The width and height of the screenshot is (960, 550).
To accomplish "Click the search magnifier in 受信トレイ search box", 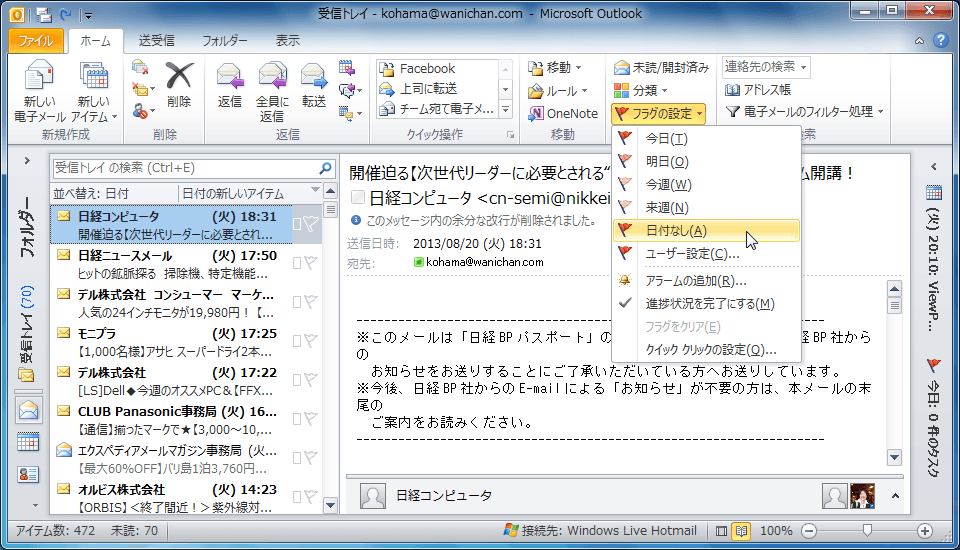I will click(326, 168).
